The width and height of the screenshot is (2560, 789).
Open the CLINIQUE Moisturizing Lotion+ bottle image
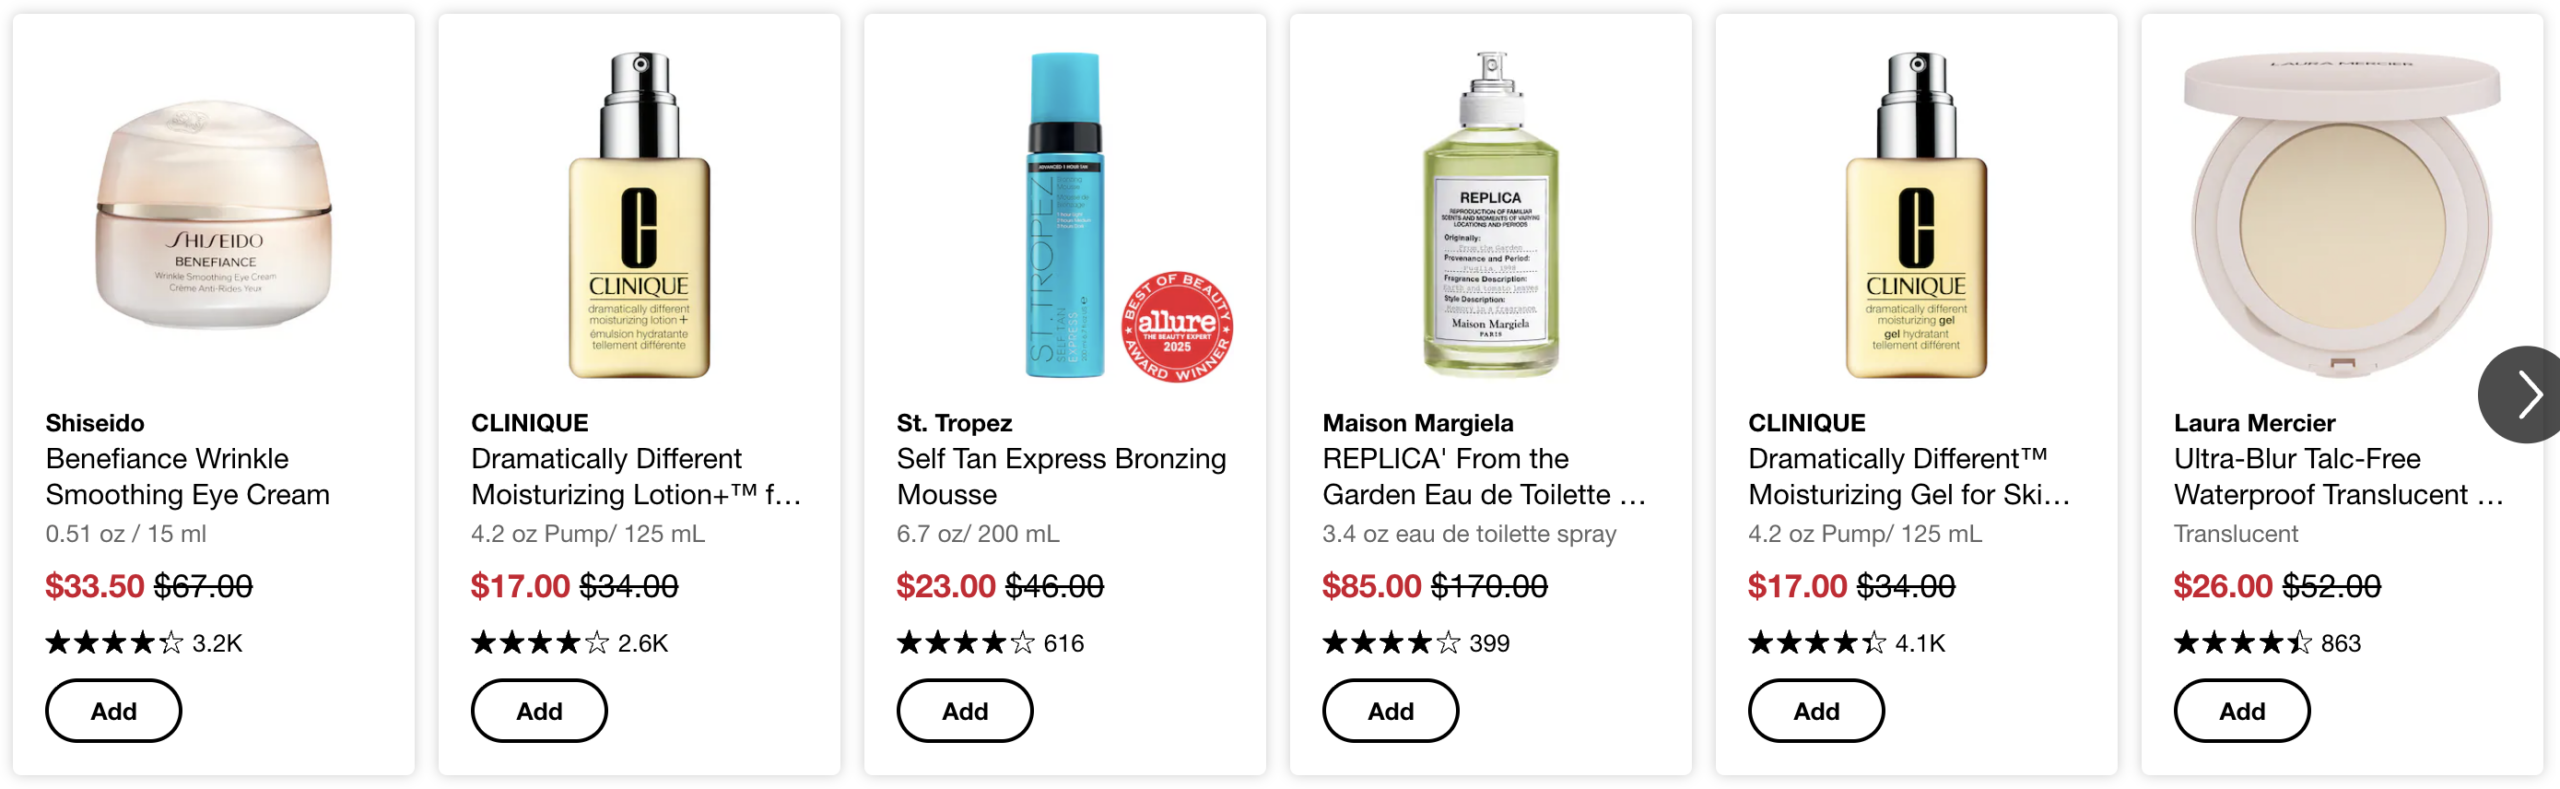pyautogui.click(x=639, y=215)
